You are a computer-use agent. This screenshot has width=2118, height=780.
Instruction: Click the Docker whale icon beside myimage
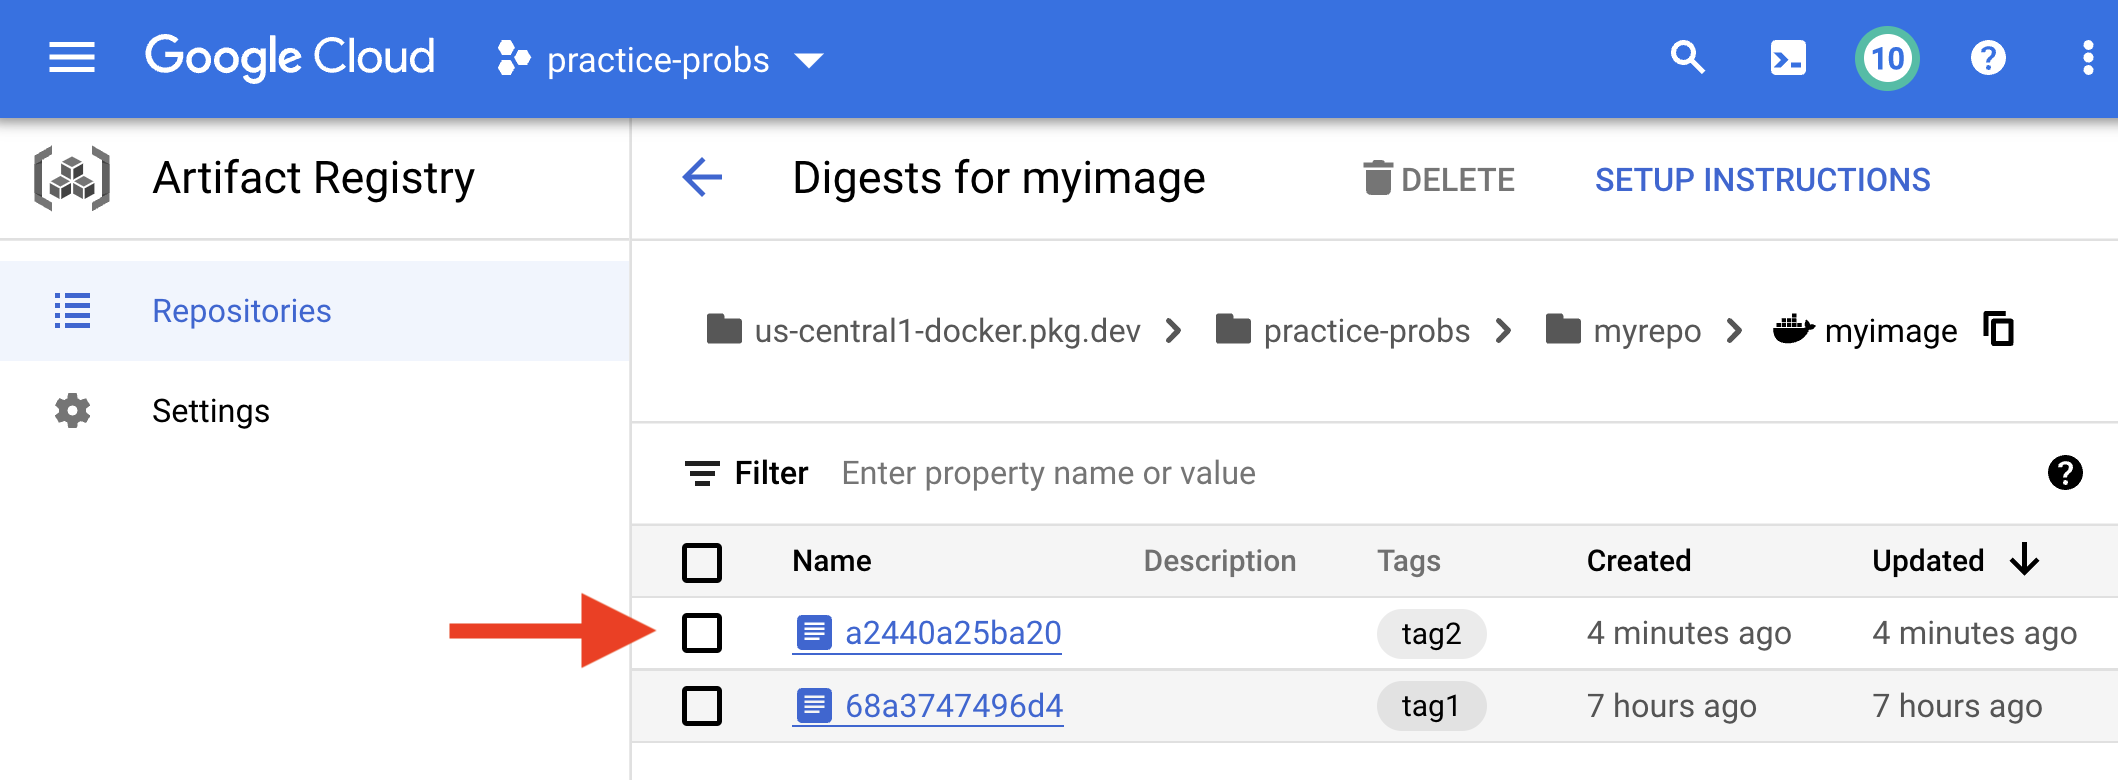1793,329
